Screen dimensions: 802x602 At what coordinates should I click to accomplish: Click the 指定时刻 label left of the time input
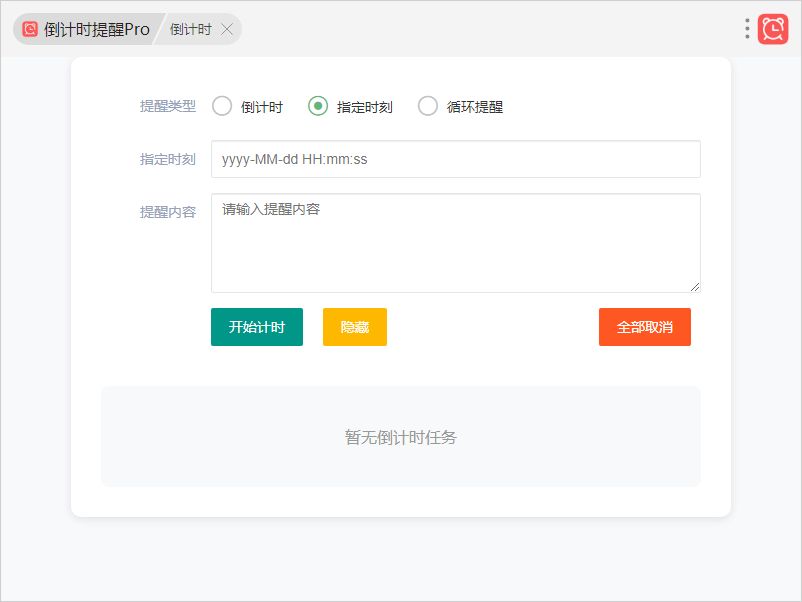(x=168, y=159)
